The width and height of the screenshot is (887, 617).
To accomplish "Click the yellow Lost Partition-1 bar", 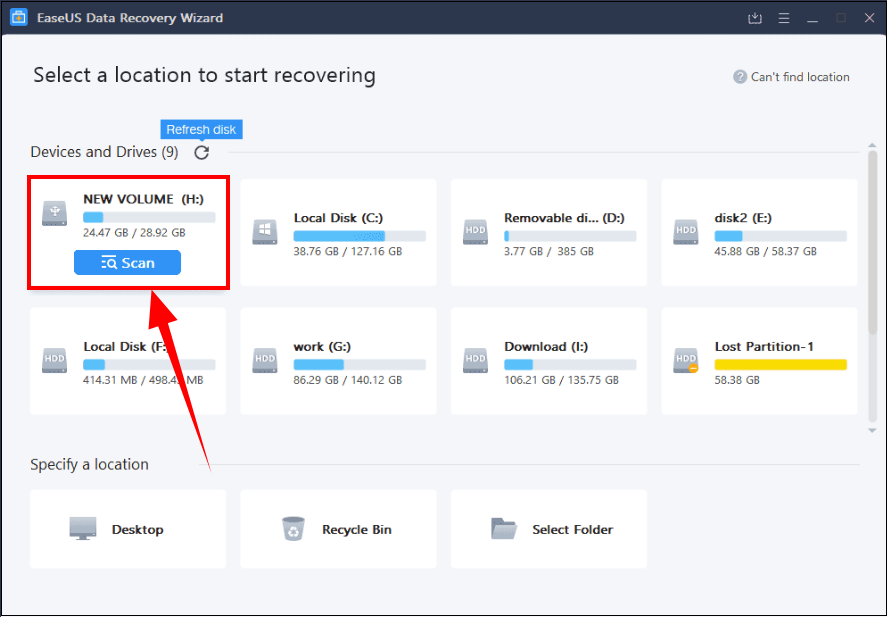I will pyautogui.click(x=781, y=364).
